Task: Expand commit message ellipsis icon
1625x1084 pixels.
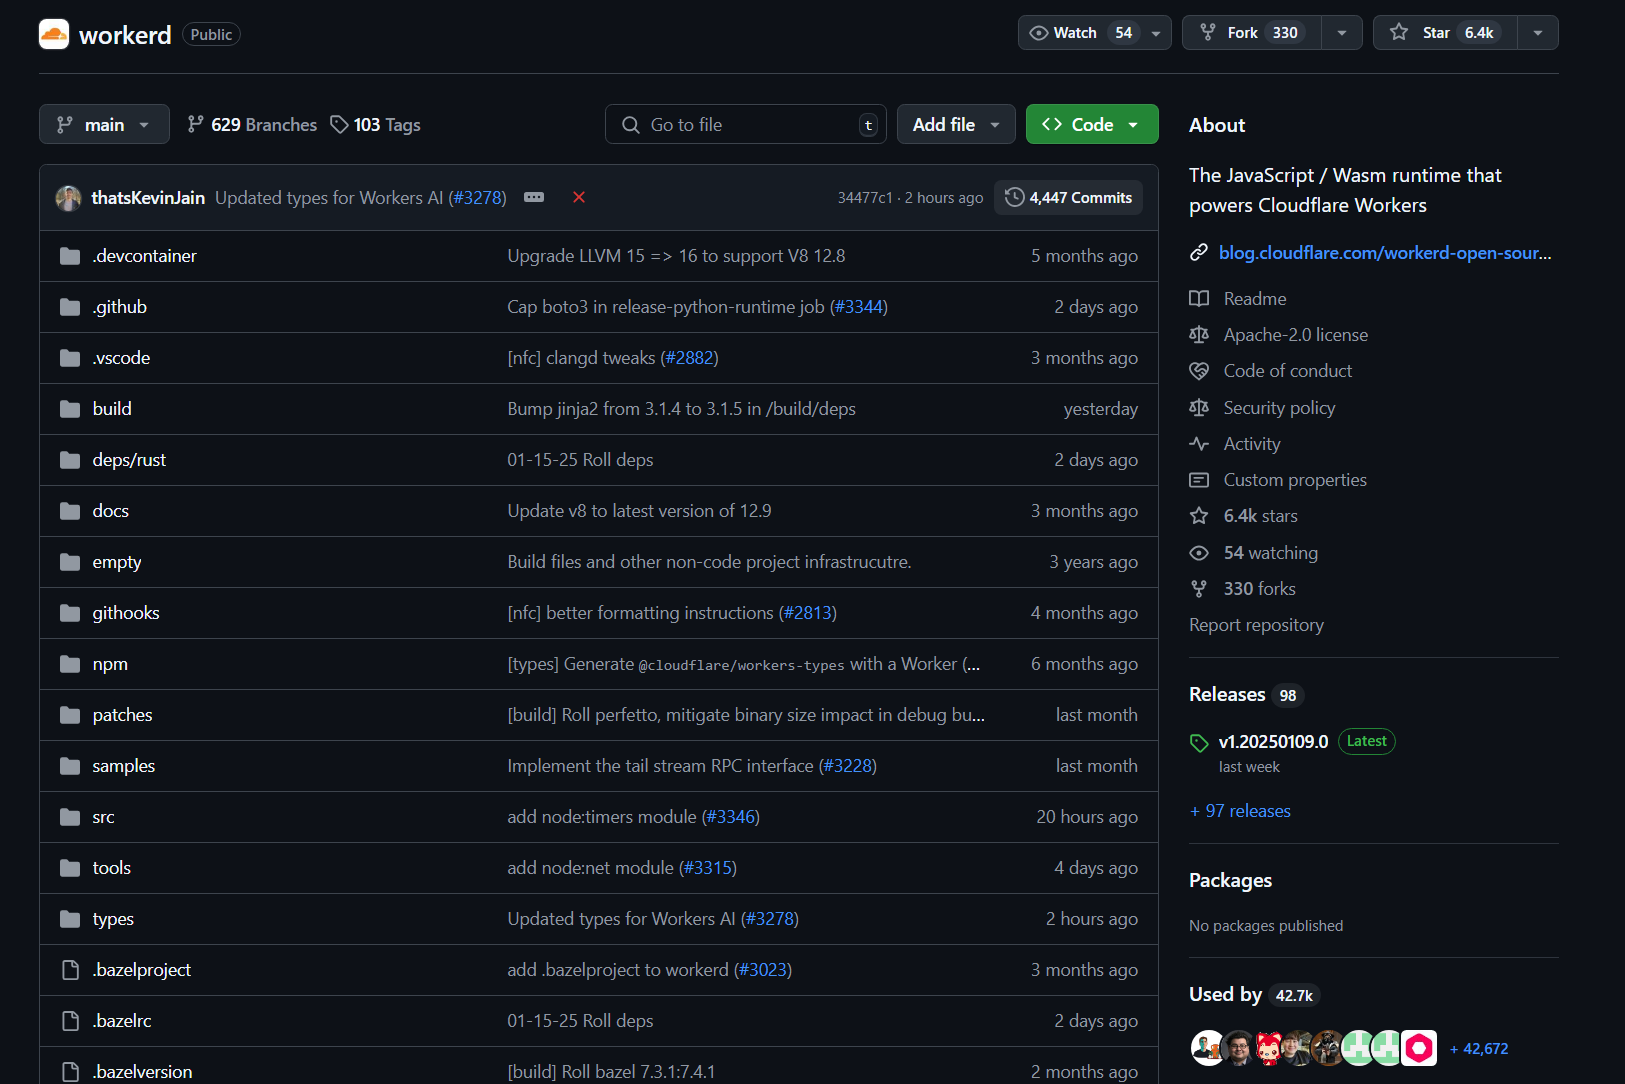Action: pos(534,197)
